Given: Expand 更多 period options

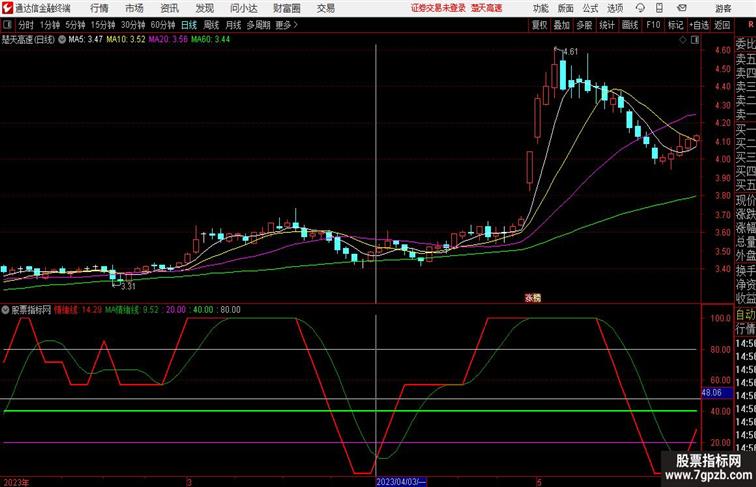Looking at the screenshot, I should click(x=286, y=25).
